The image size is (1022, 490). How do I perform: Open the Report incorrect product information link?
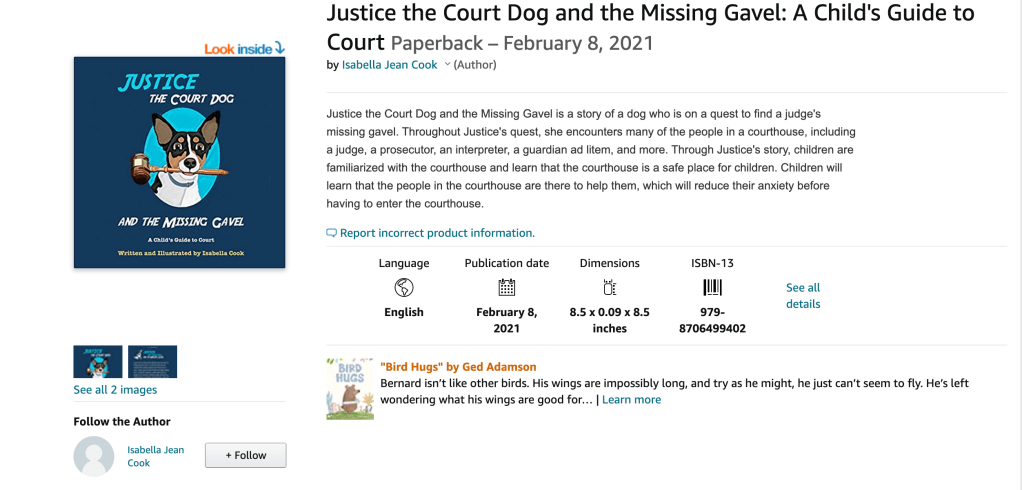(437, 233)
